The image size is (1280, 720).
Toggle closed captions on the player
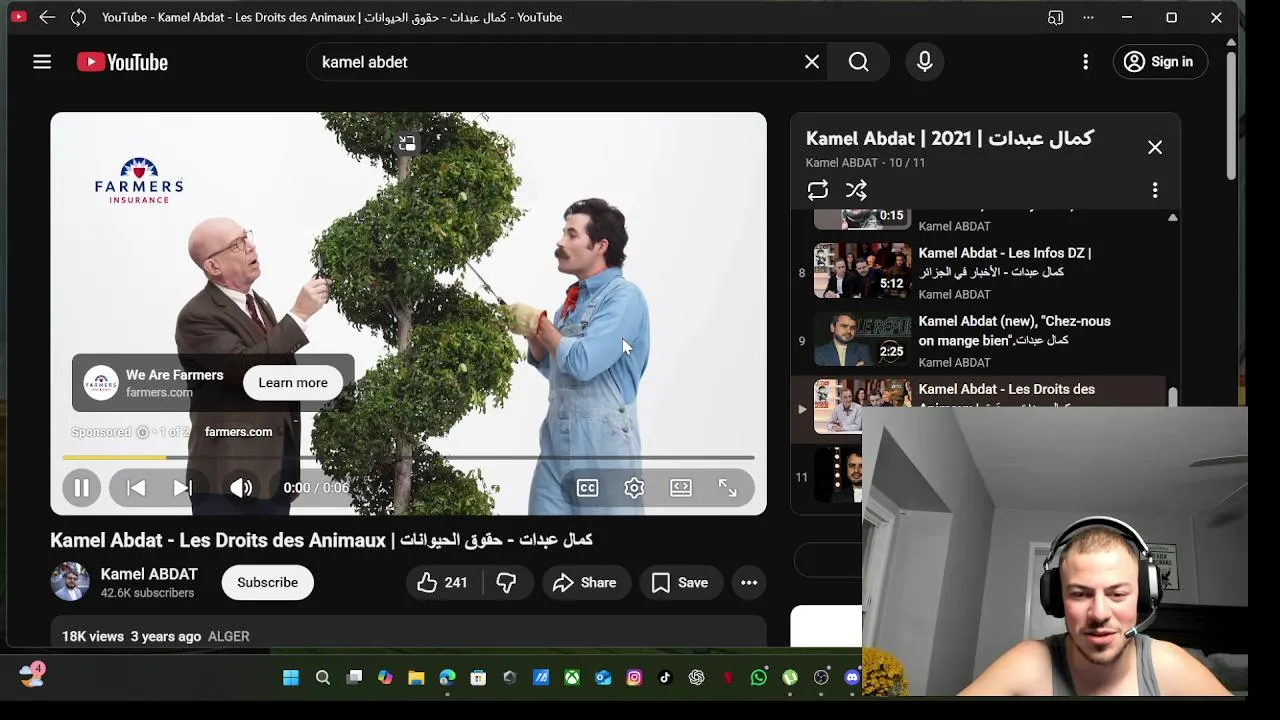tap(588, 488)
